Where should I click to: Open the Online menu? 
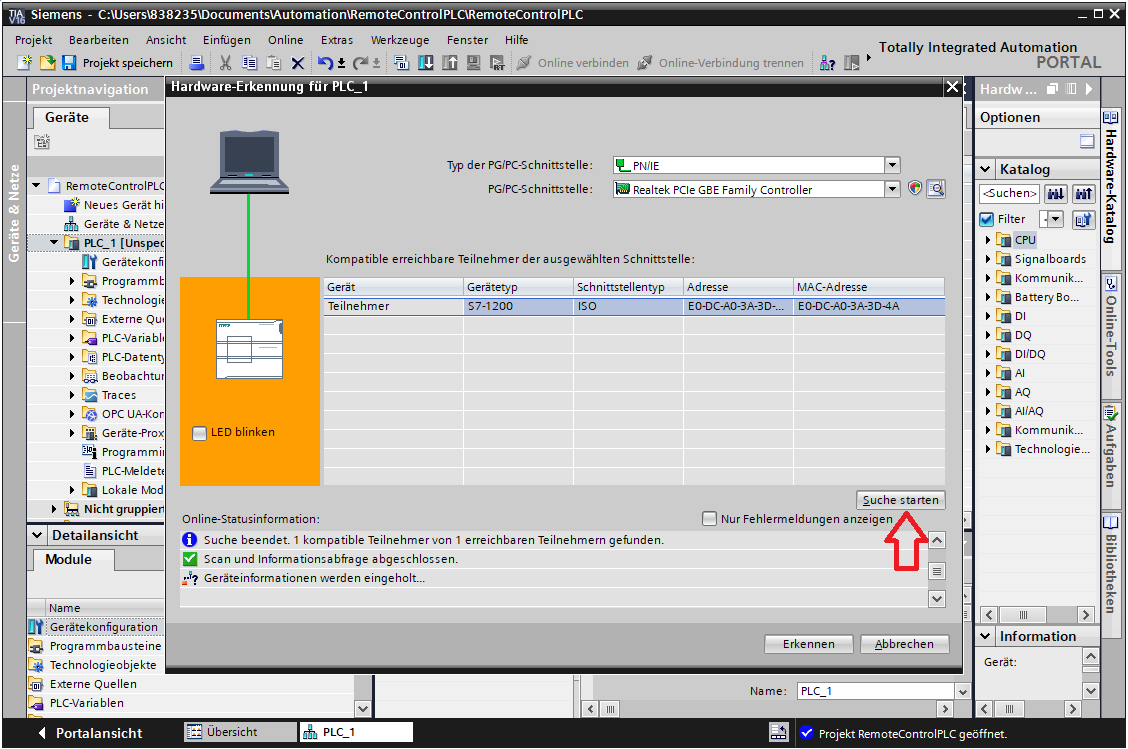coord(286,40)
